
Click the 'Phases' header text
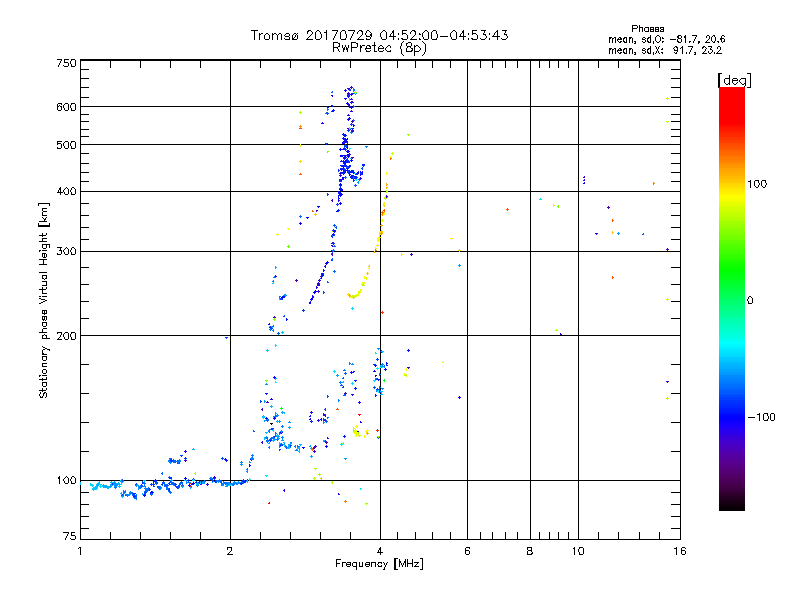647,29
